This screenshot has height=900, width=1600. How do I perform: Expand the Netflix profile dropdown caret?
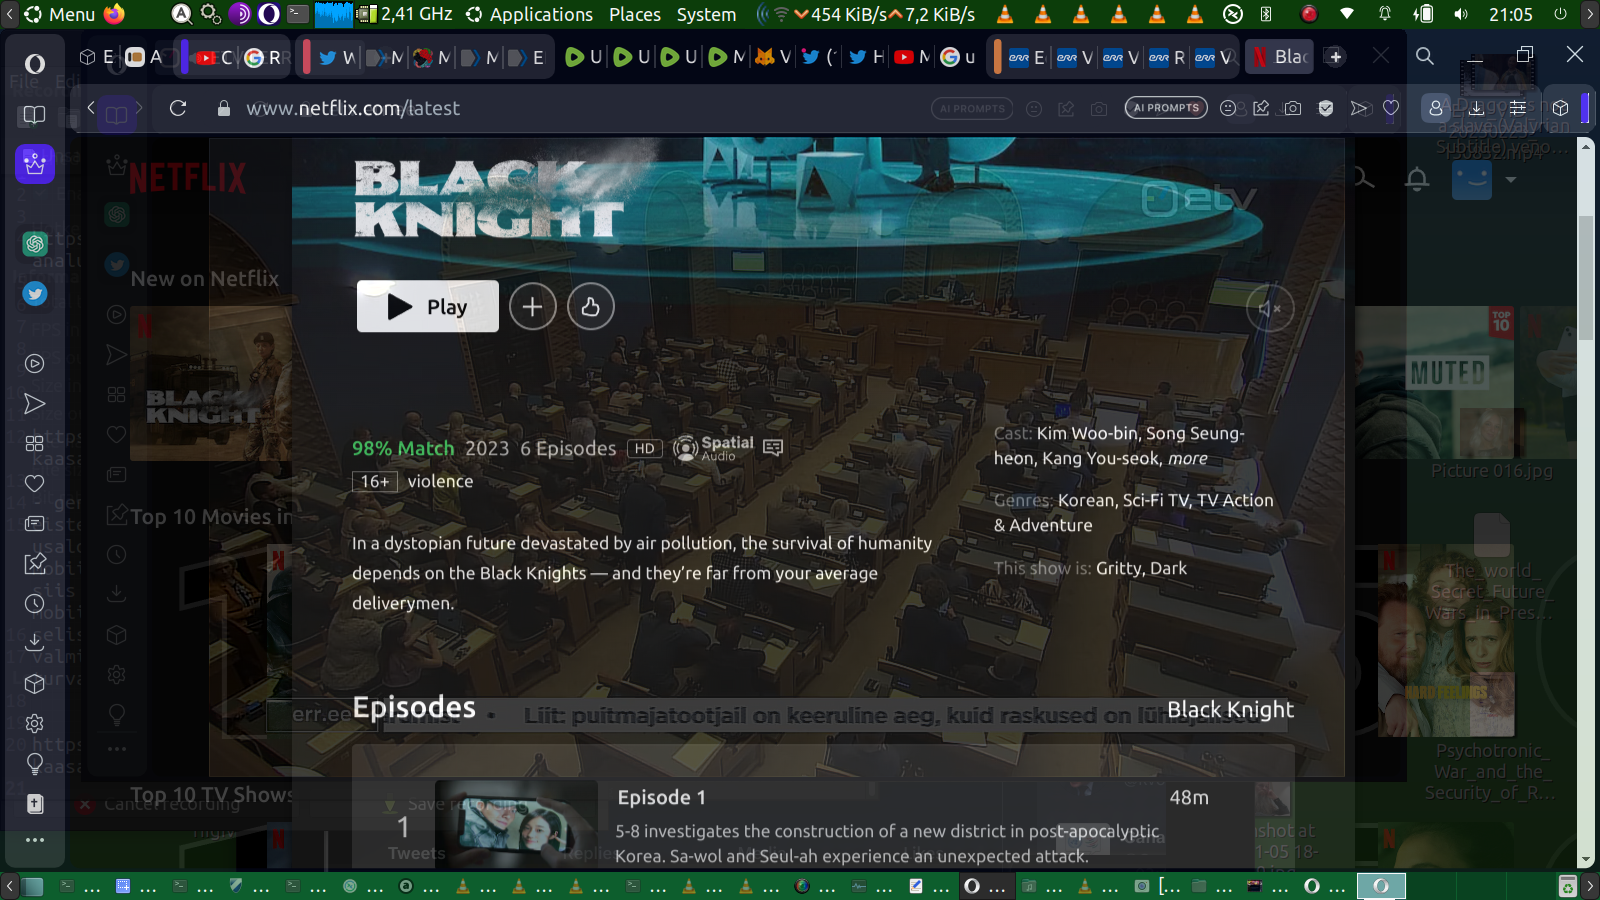click(x=1511, y=180)
